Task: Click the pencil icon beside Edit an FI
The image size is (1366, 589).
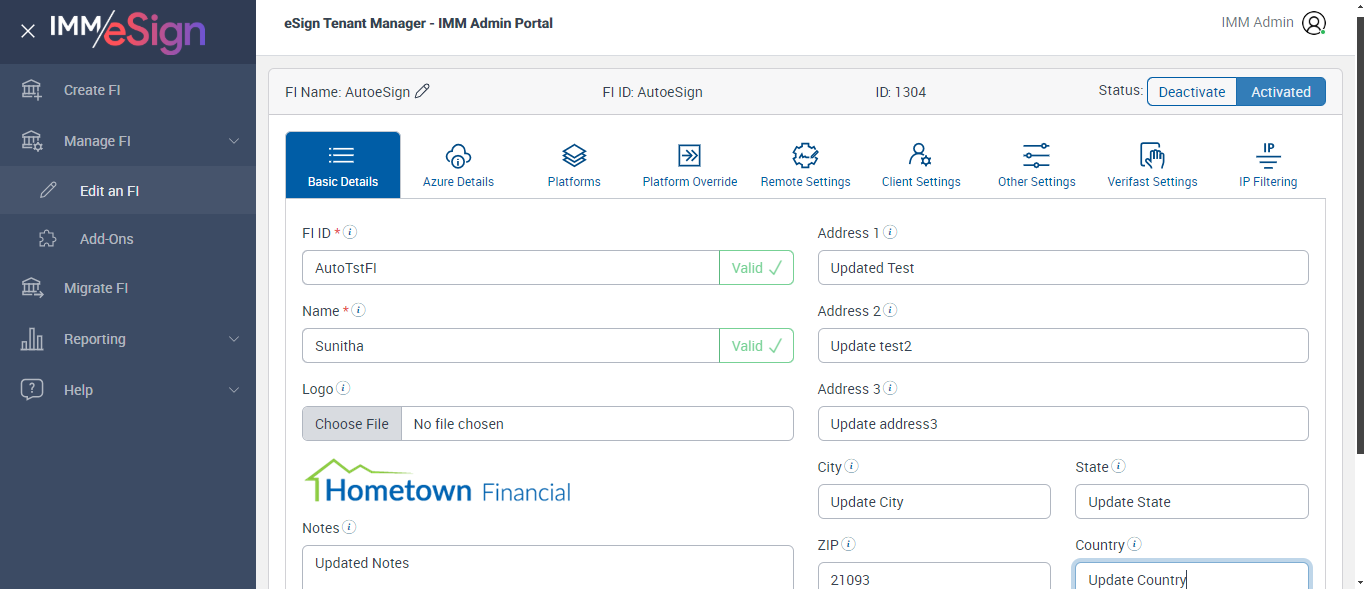Action: point(48,190)
